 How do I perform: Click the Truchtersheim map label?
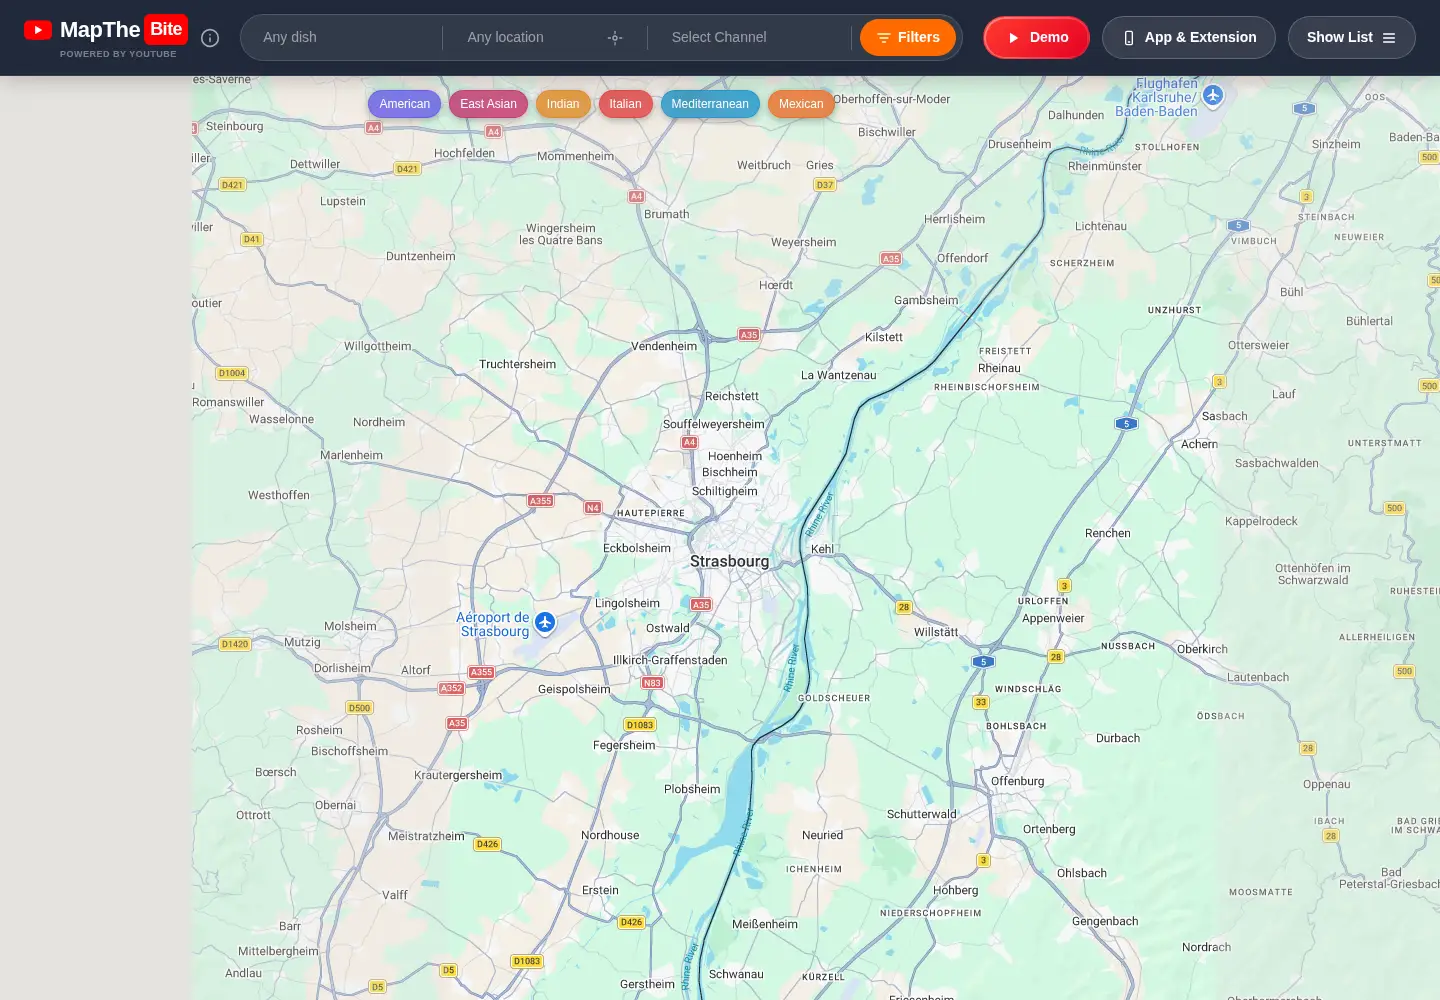click(517, 365)
